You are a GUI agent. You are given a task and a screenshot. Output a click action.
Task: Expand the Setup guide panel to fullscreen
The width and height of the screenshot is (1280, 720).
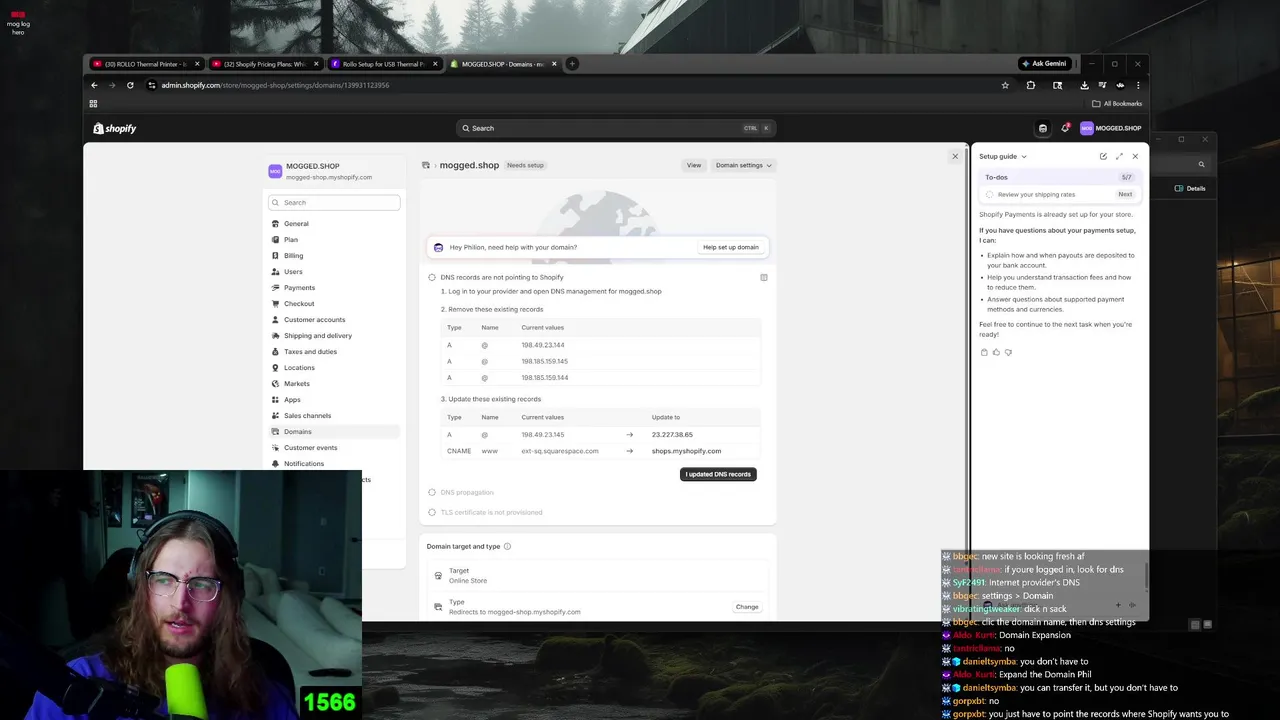[1119, 156]
